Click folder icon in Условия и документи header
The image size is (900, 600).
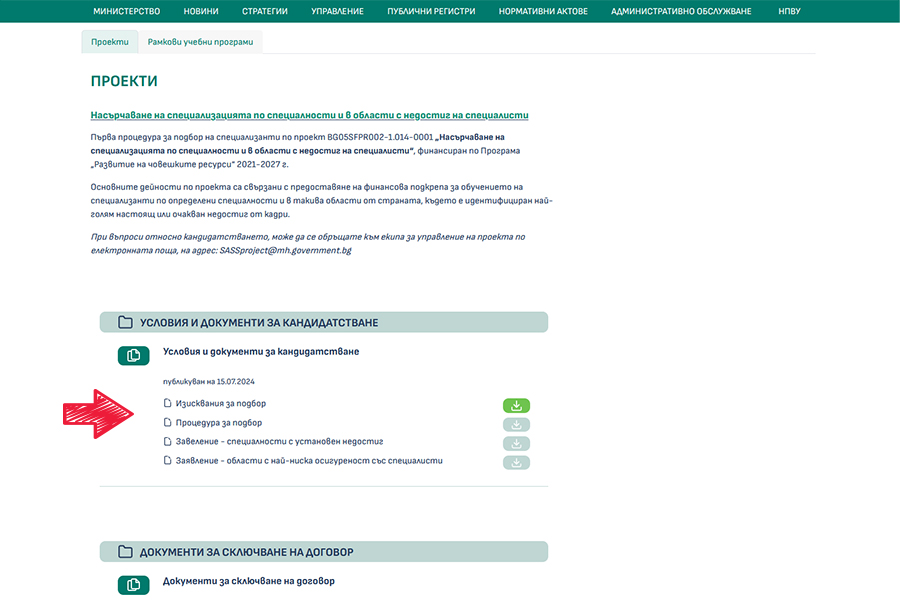coord(125,322)
